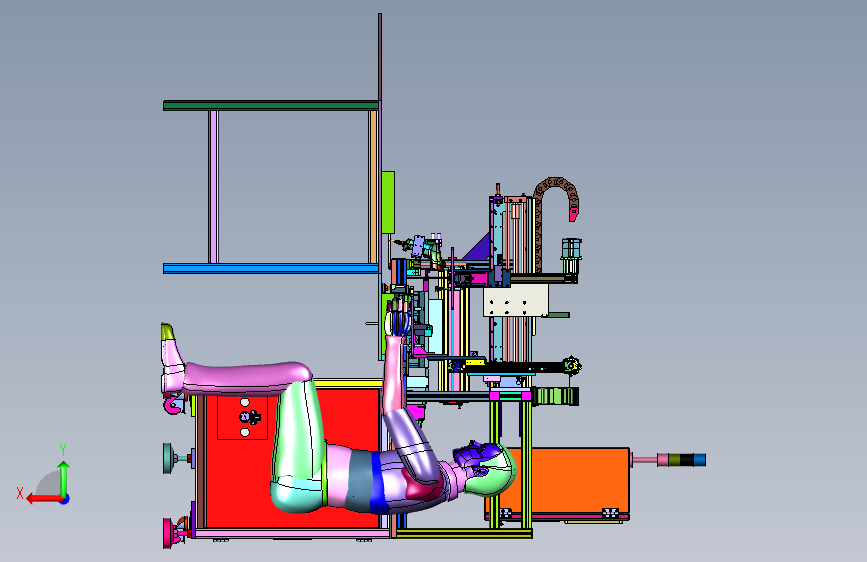Select the pink end bracket of the cable chain
The width and height of the screenshot is (867, 562).
[573, 214]
